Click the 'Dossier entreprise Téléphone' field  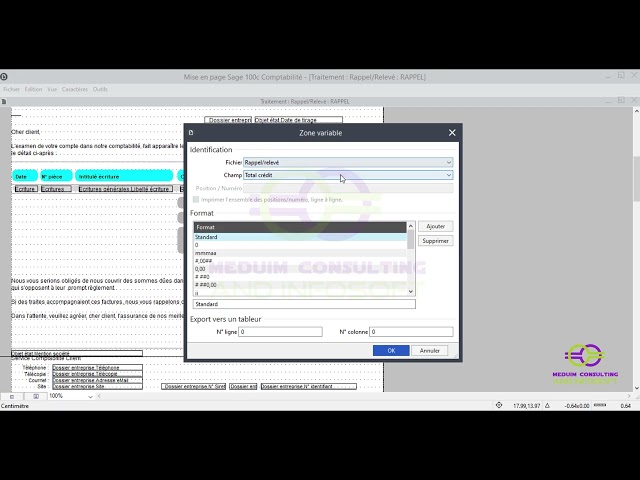(x=97, y=368)
